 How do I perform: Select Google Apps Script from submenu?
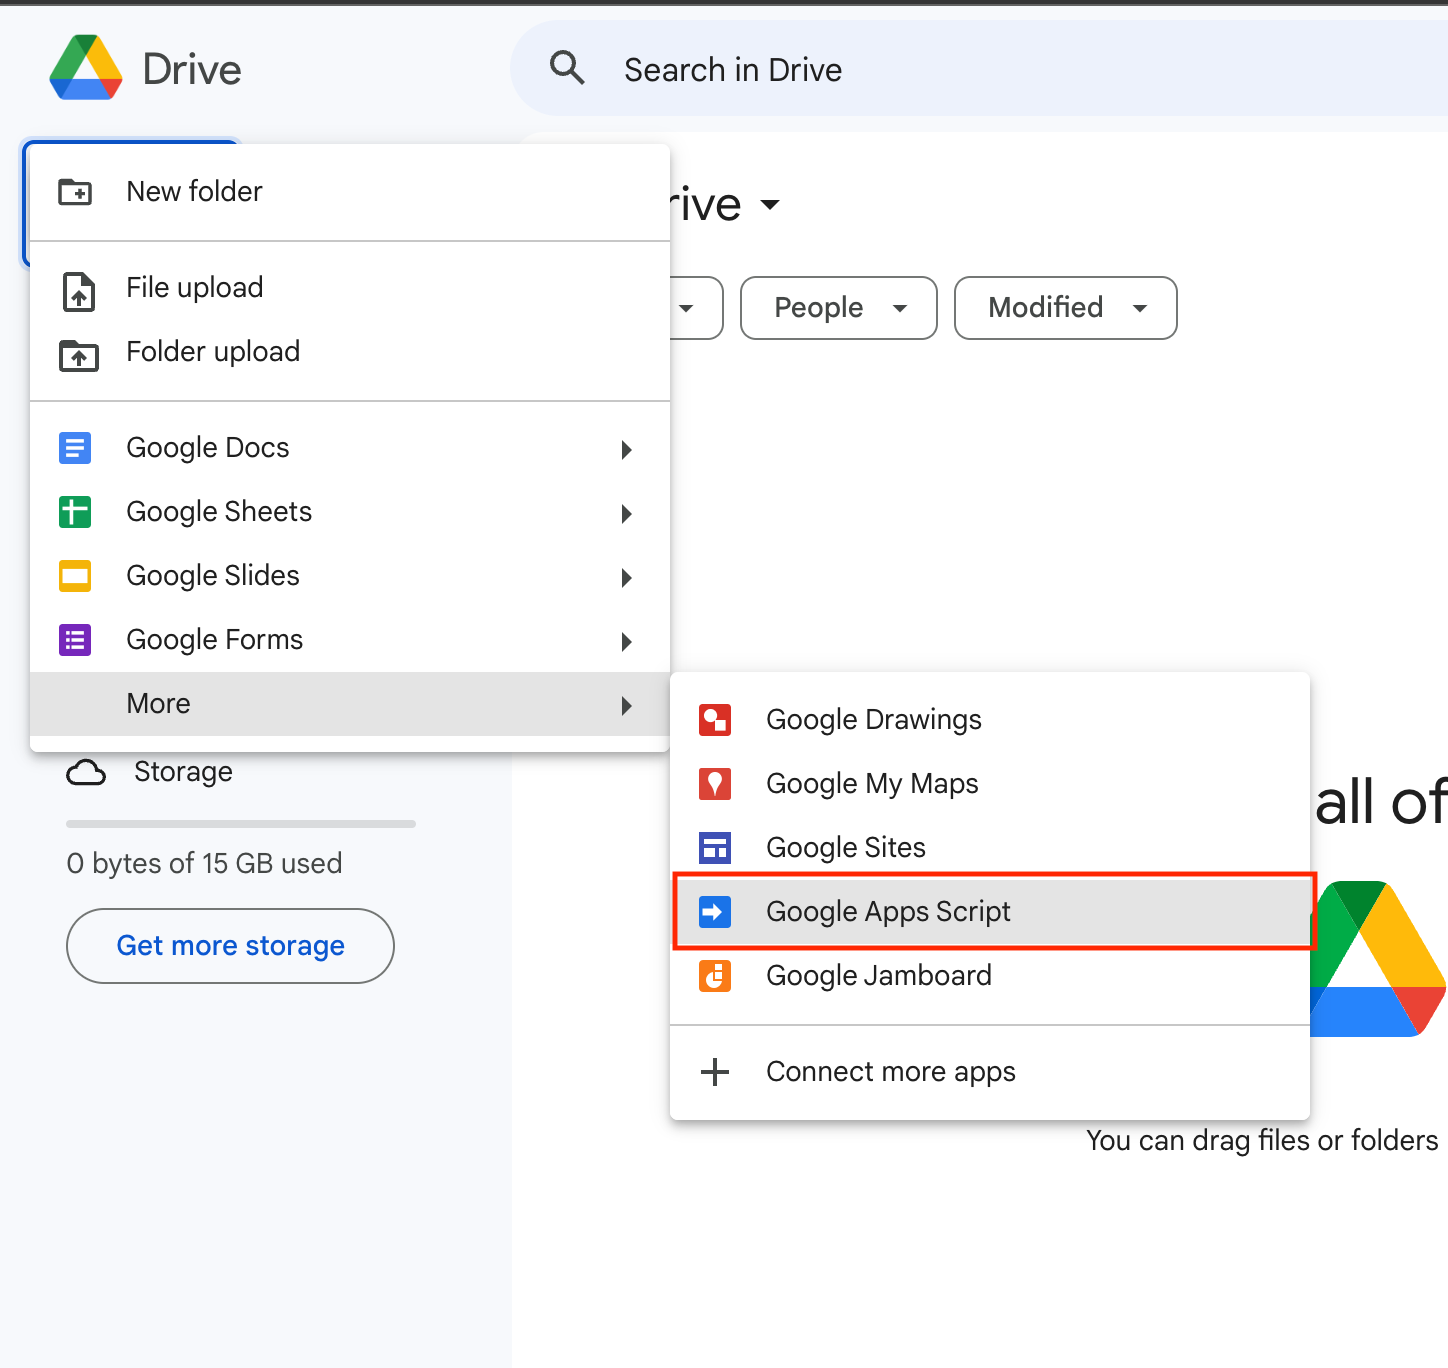tap(990, 912)
